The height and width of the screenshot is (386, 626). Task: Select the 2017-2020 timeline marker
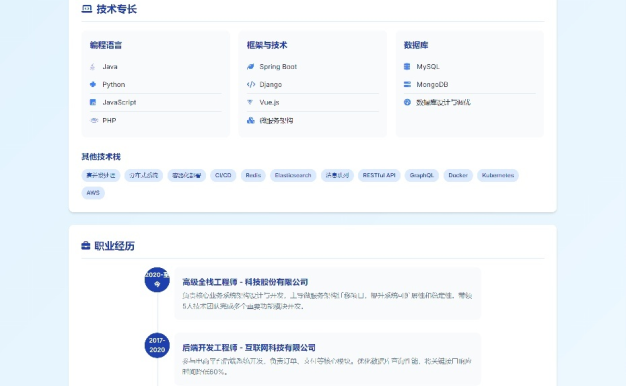coord(157,345)
